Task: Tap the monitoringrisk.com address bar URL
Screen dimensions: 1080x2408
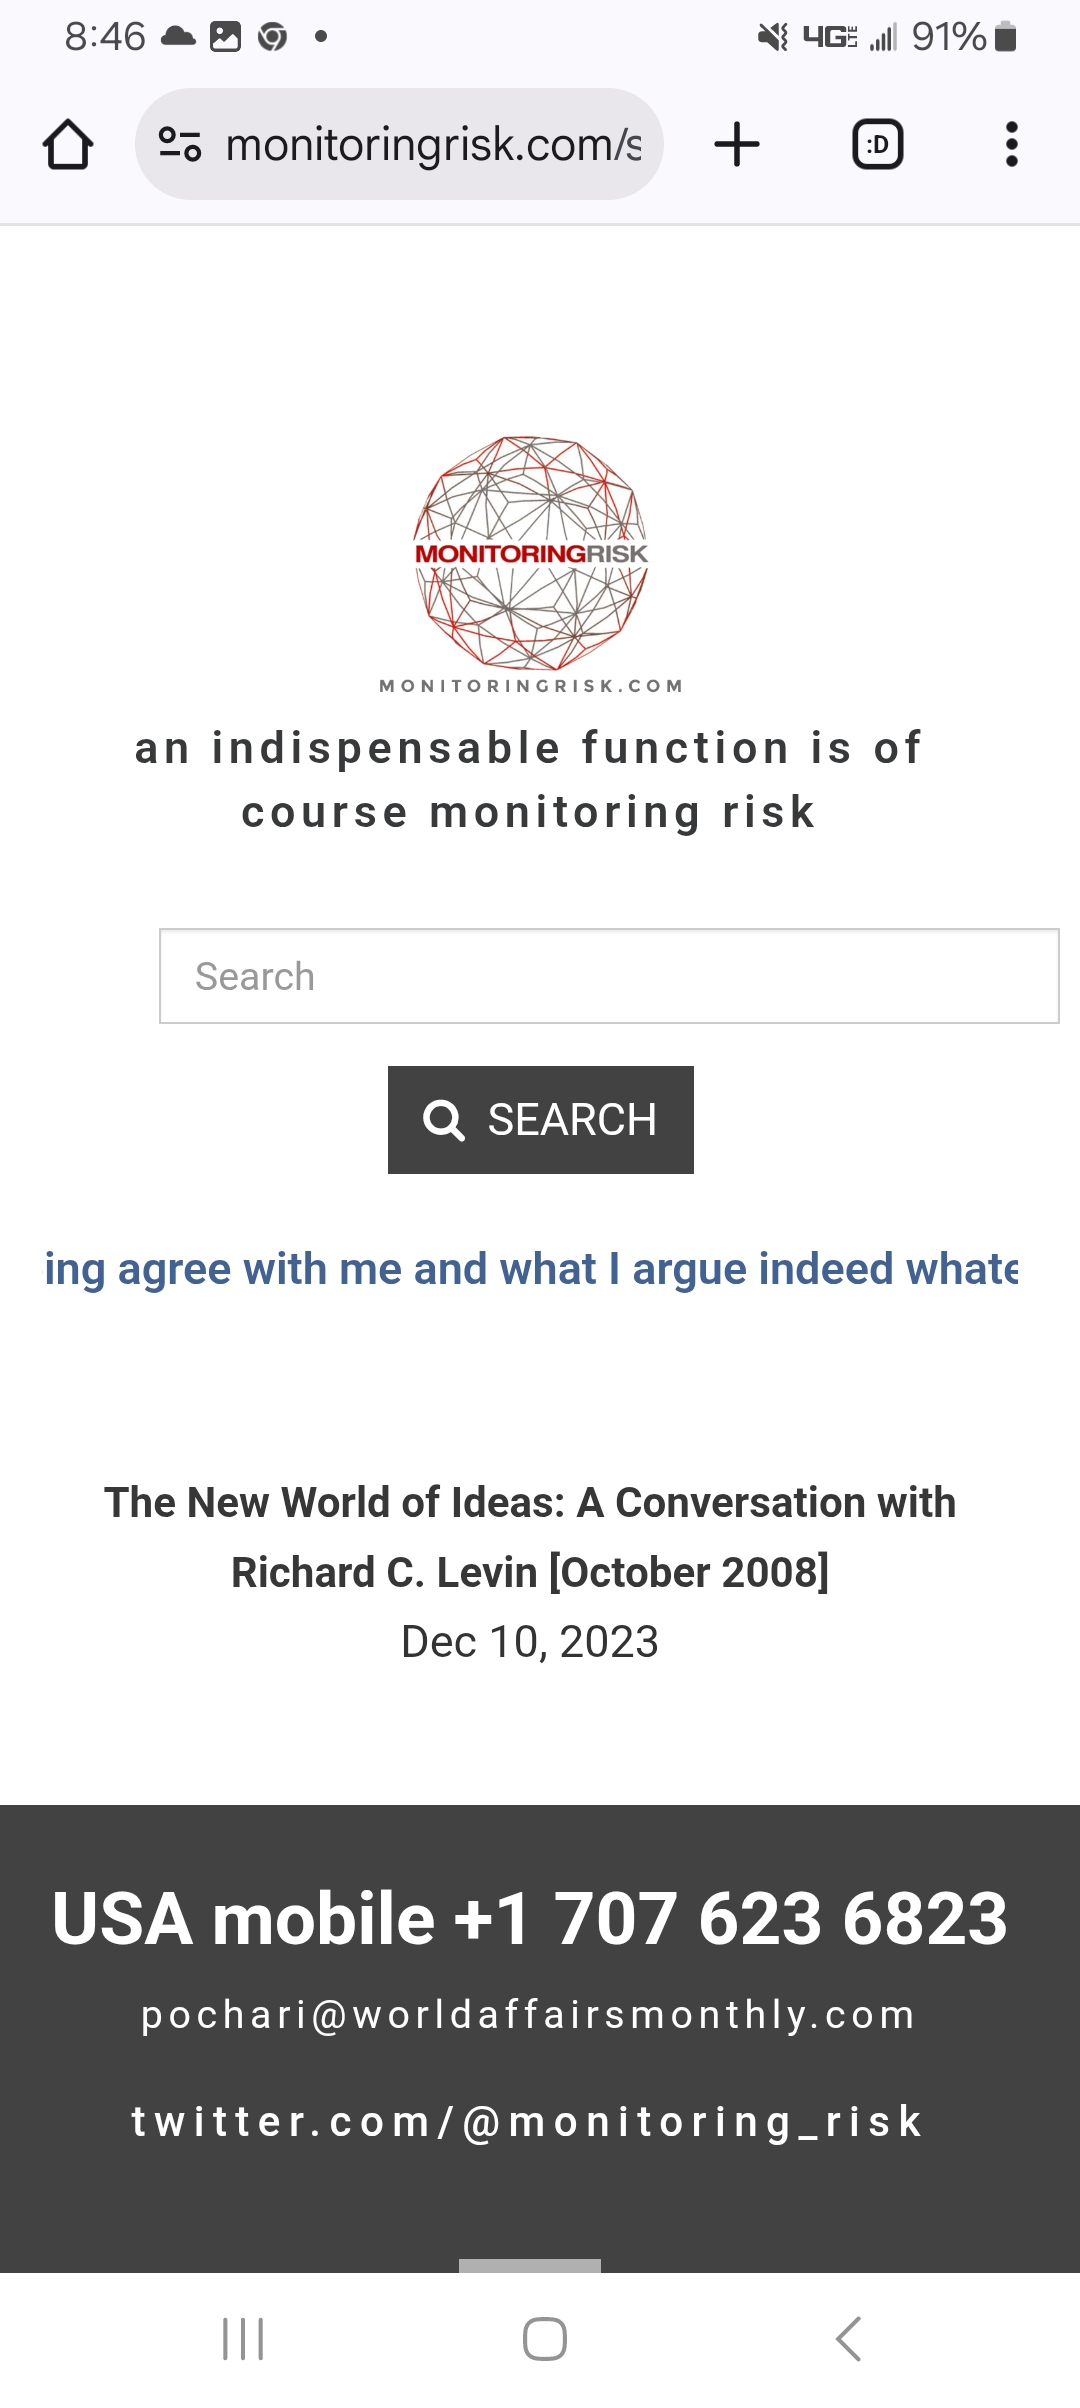Action: [433, 145]
